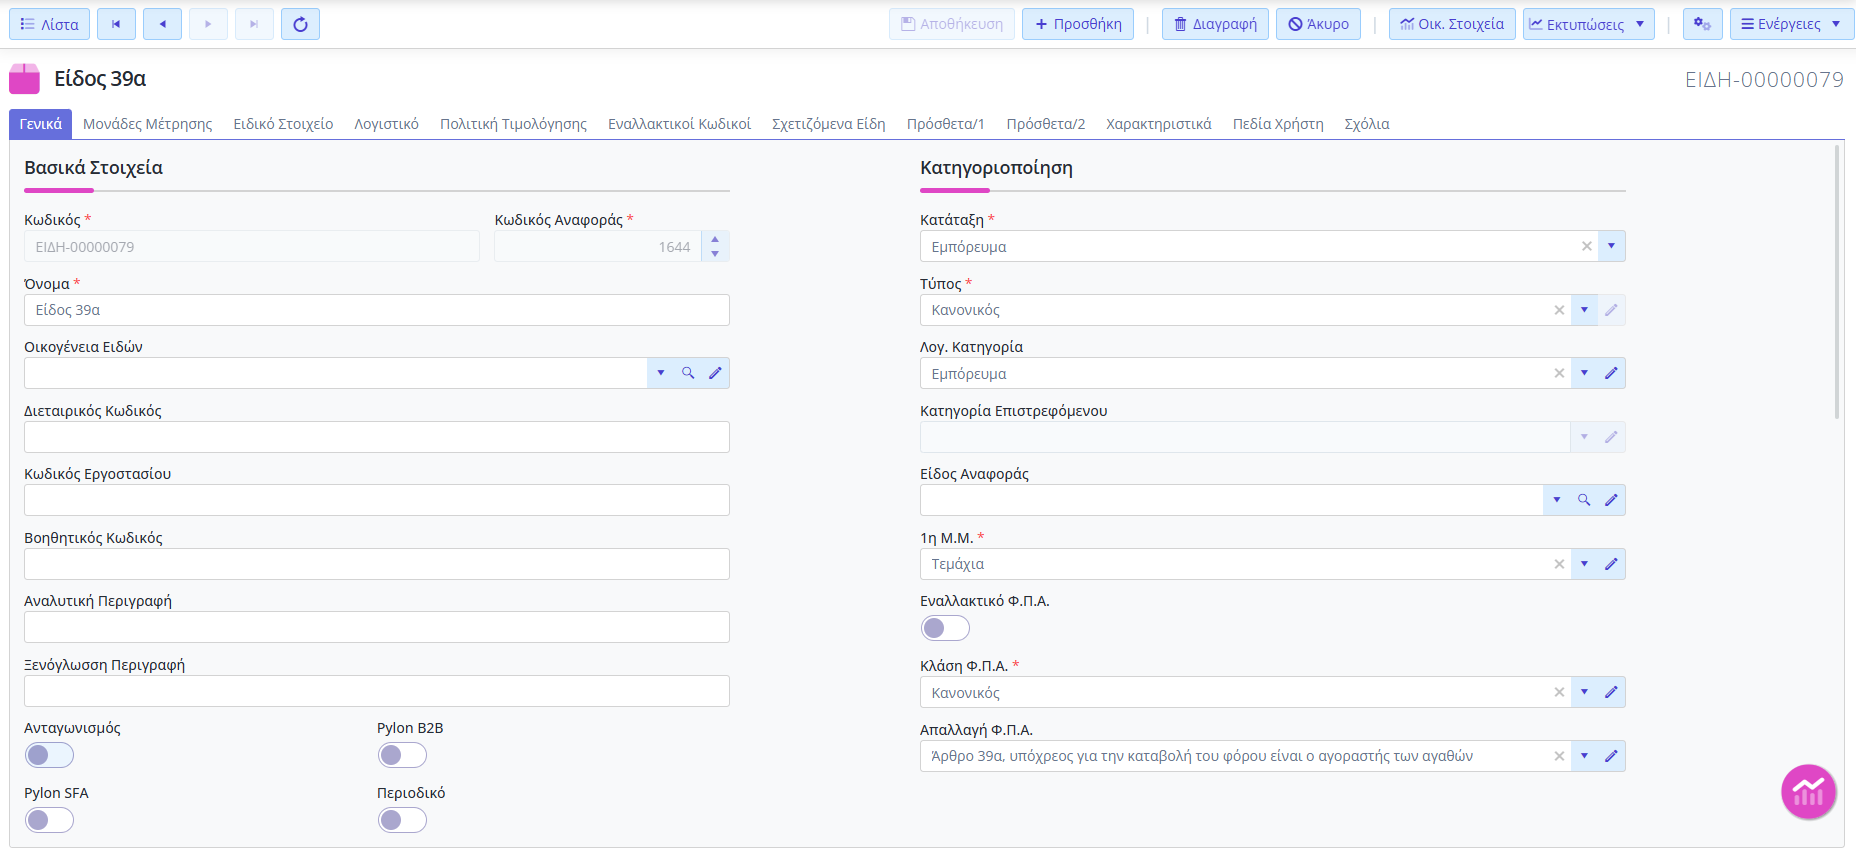Screen dimensions: 1856x855
Task: Click the Προσθήκη button
Action: pyautogui.click(x=1077, y=24)
